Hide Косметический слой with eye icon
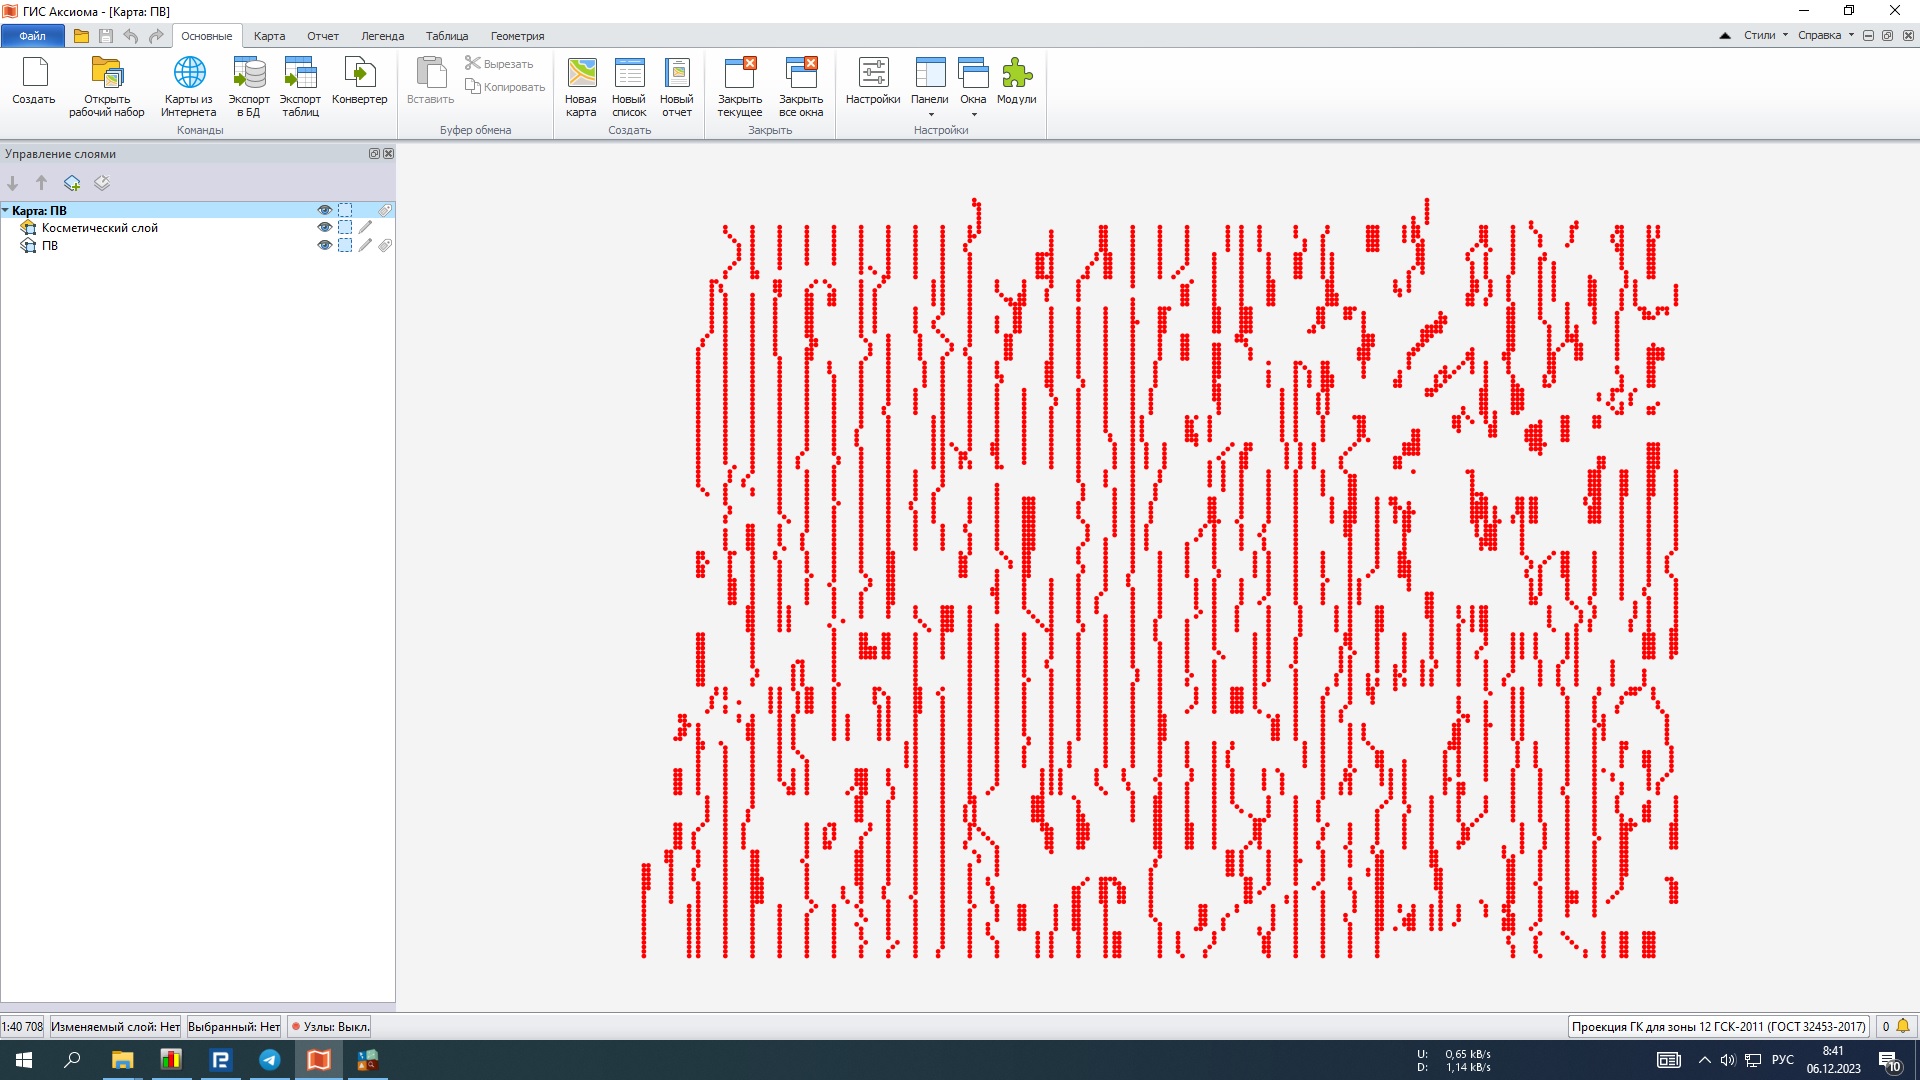 click(324, 228)
